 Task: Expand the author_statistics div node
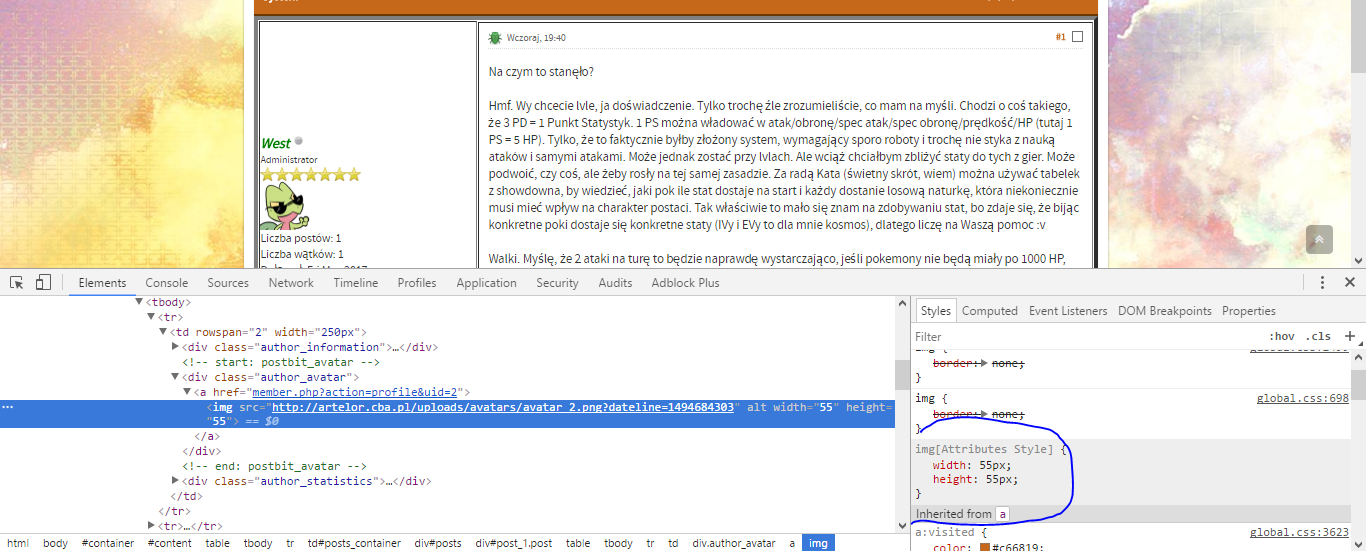(x=177, y=481)
